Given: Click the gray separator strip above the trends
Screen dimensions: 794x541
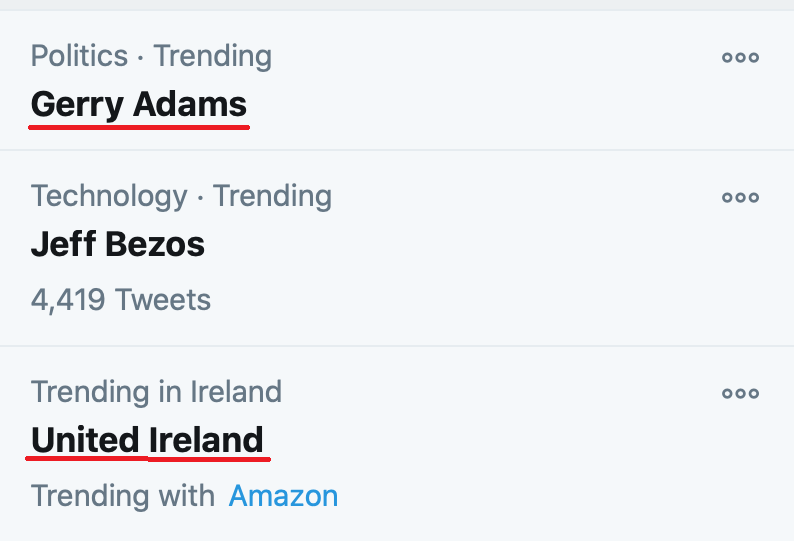Looking at the screenshot, I should click(x=397, y=5).
